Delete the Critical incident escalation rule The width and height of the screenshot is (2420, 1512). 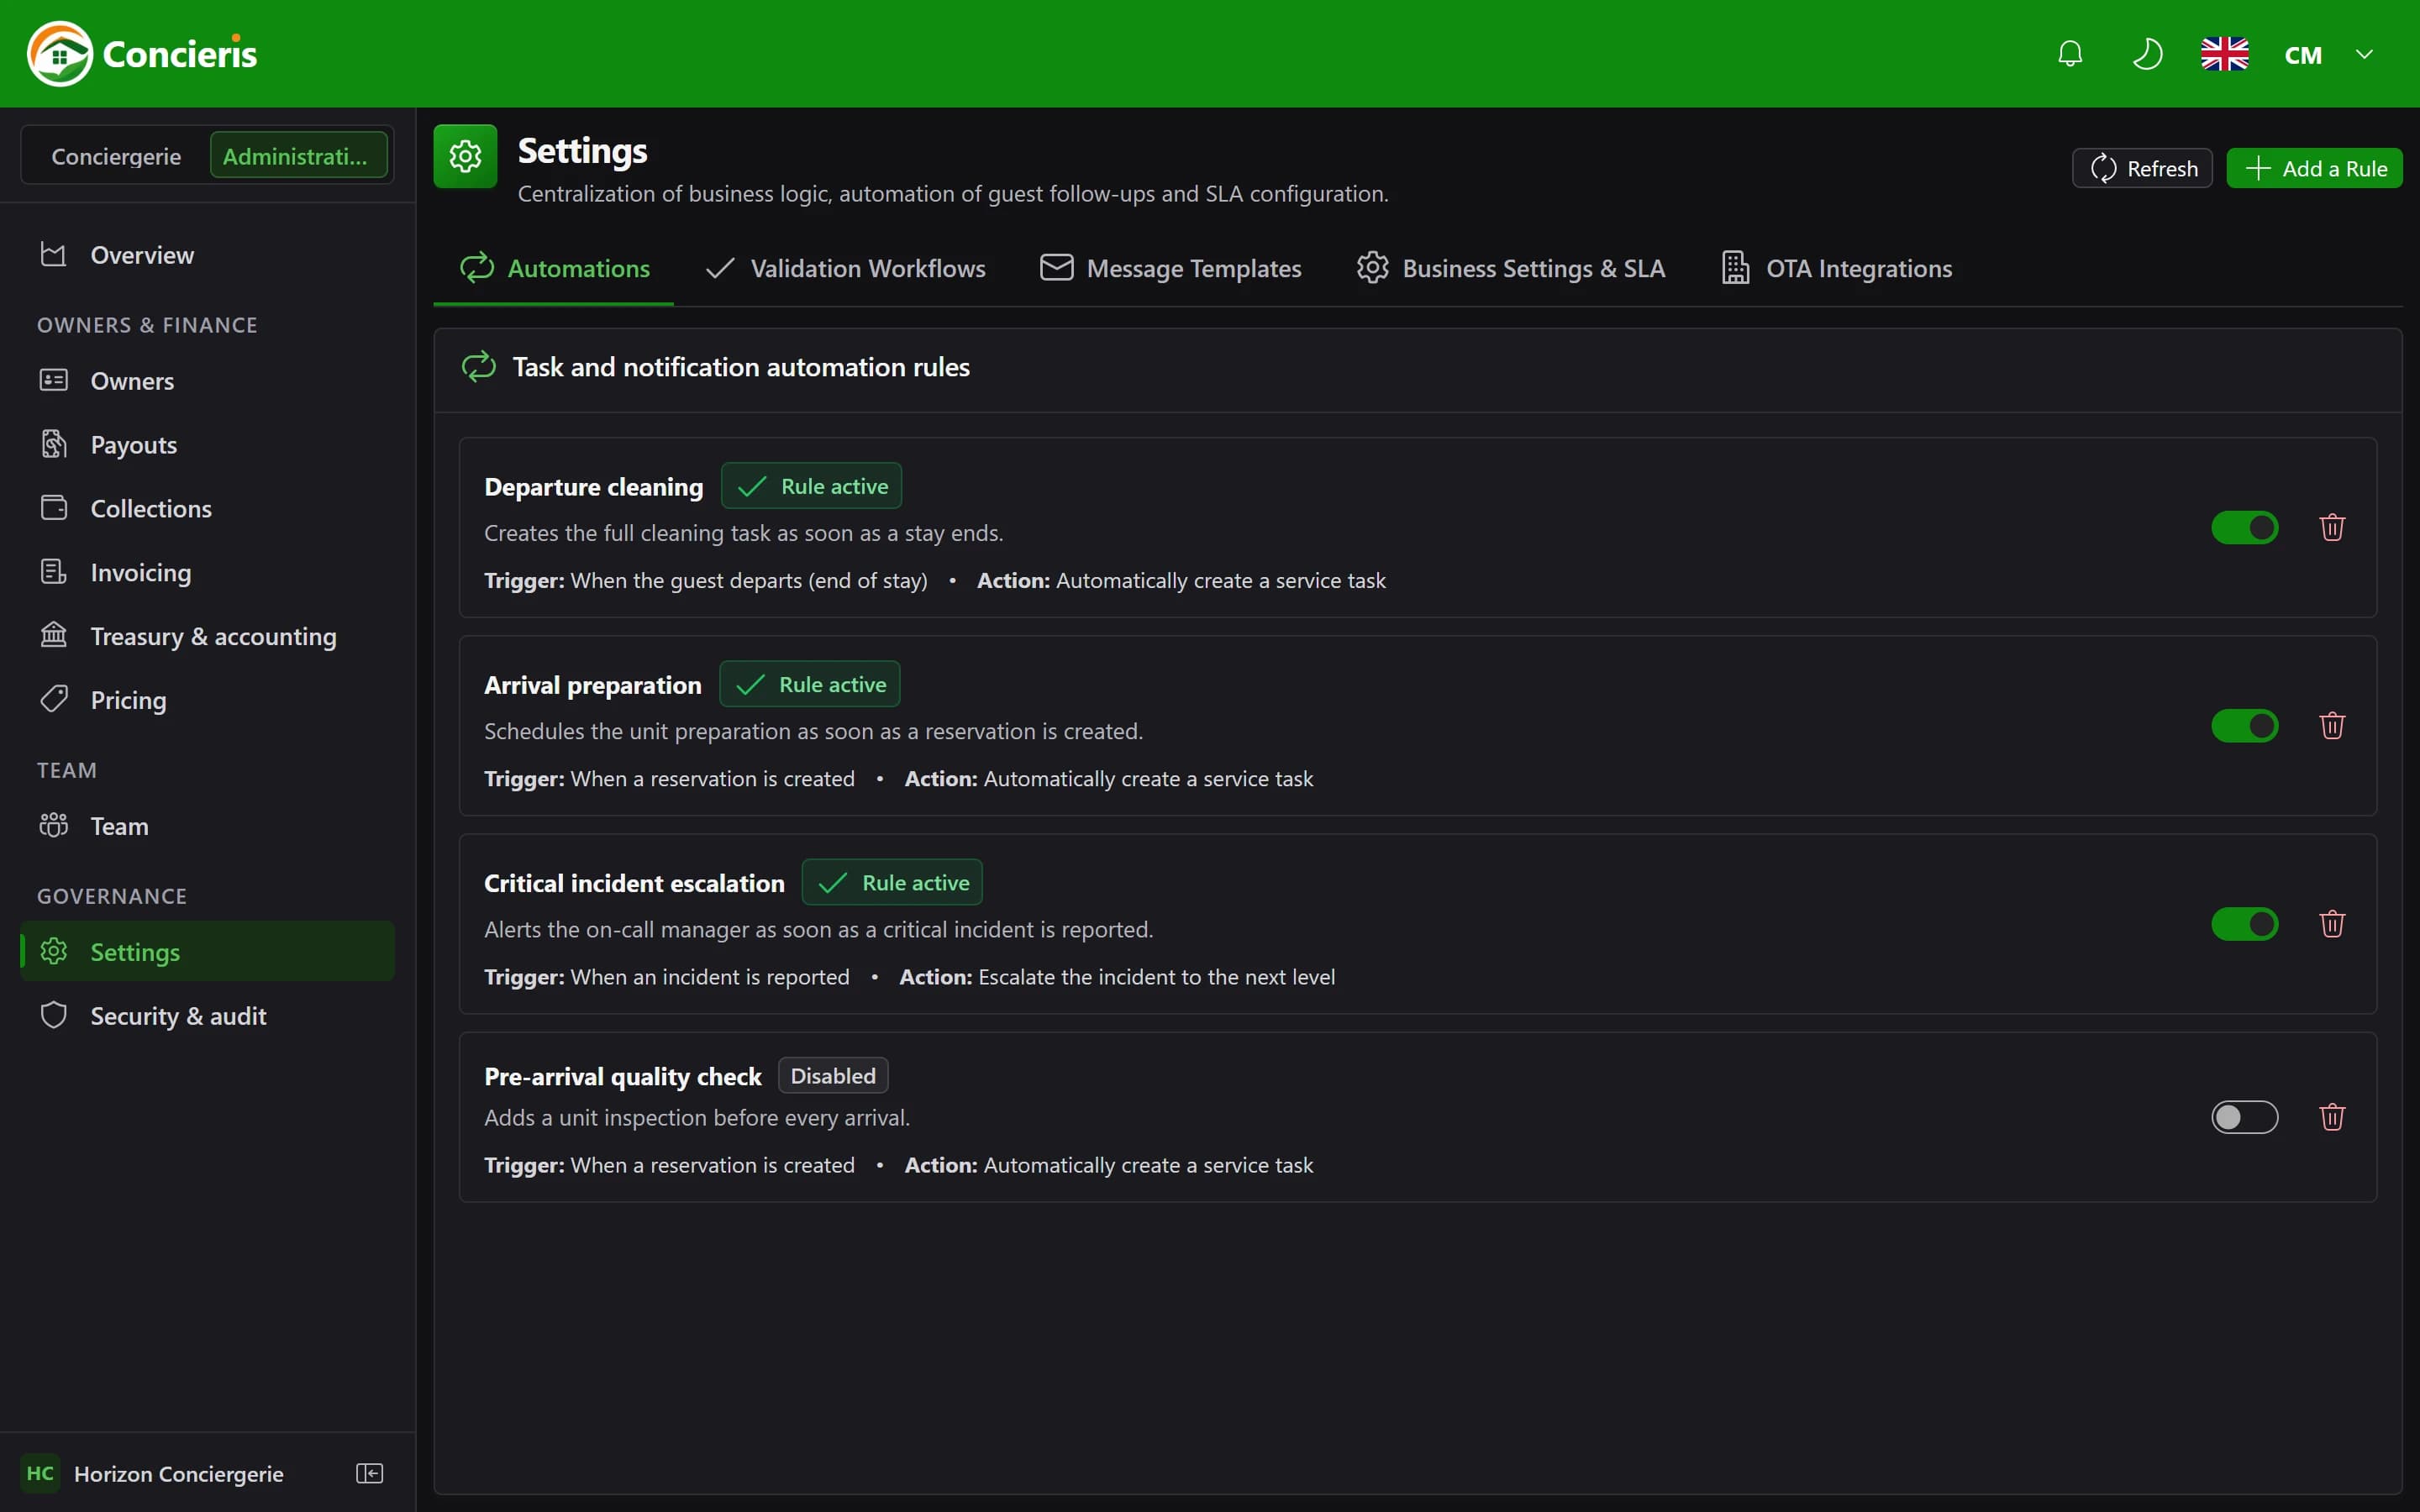2332,923
